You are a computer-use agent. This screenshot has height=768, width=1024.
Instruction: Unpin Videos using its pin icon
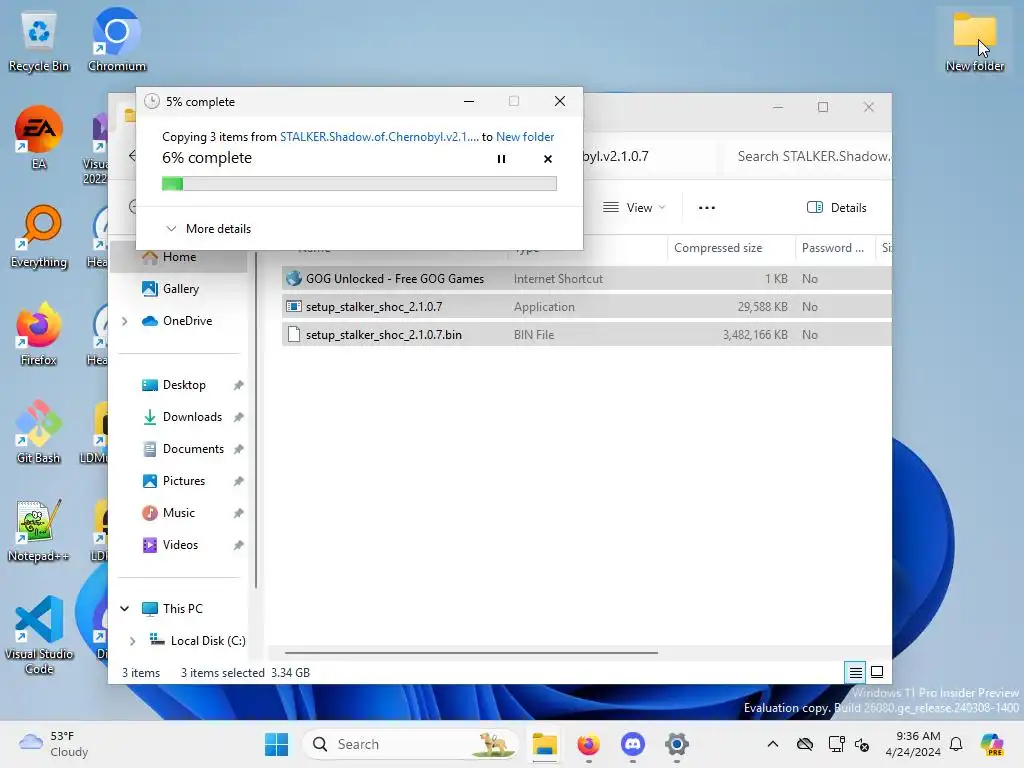pos(238,545)
